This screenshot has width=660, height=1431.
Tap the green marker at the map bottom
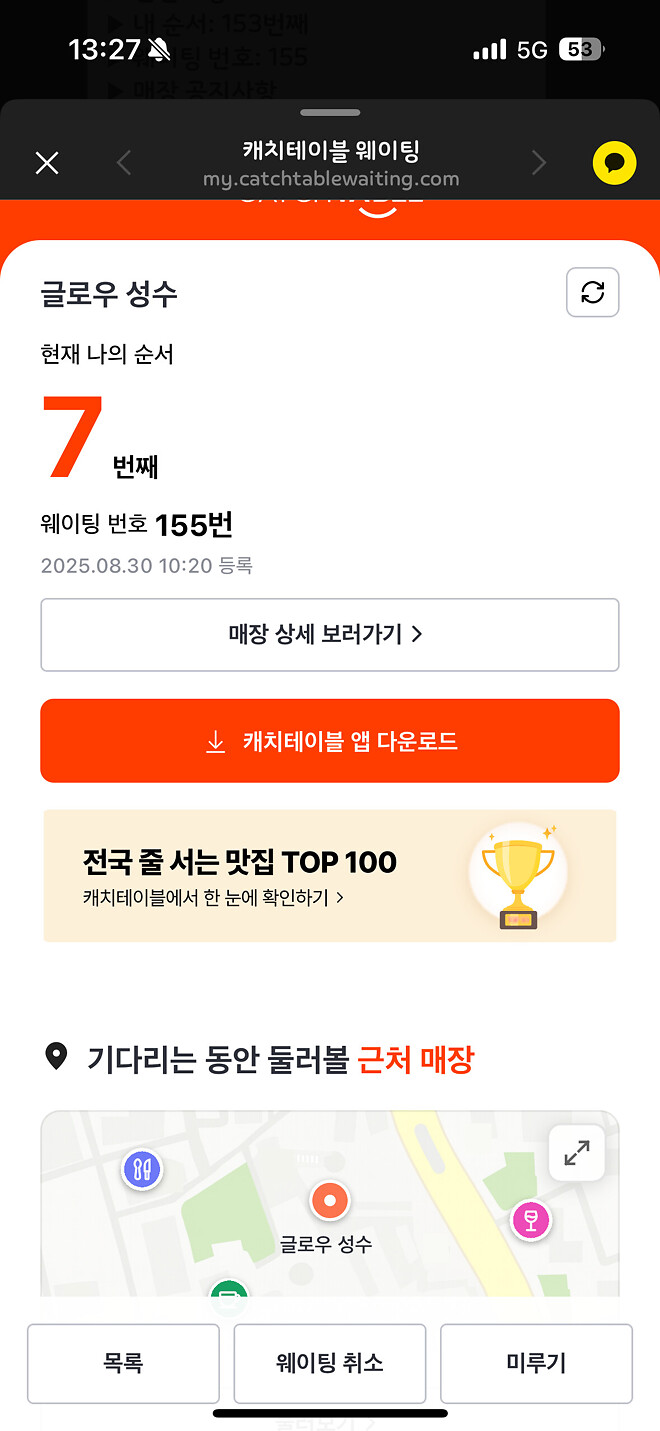click(x=228, y=1290)
